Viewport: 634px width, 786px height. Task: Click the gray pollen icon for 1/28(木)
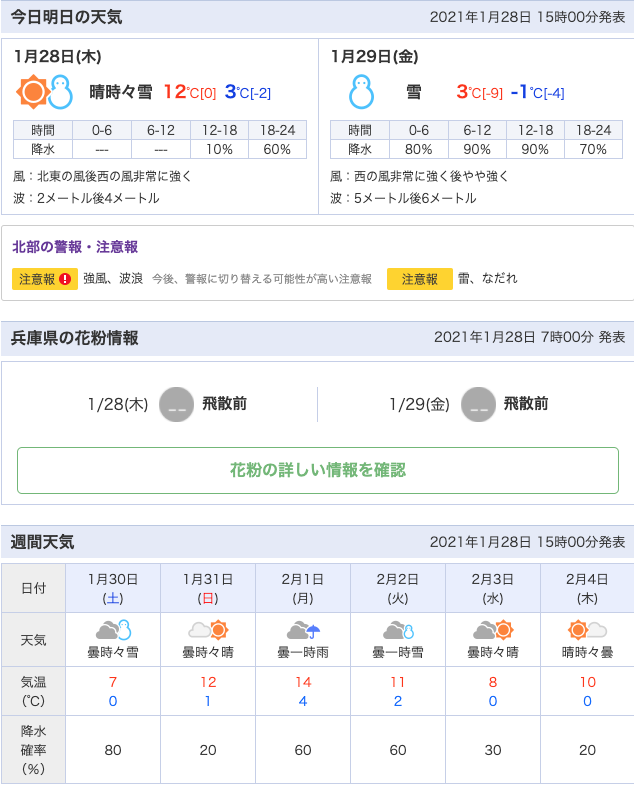pos(177,405)
